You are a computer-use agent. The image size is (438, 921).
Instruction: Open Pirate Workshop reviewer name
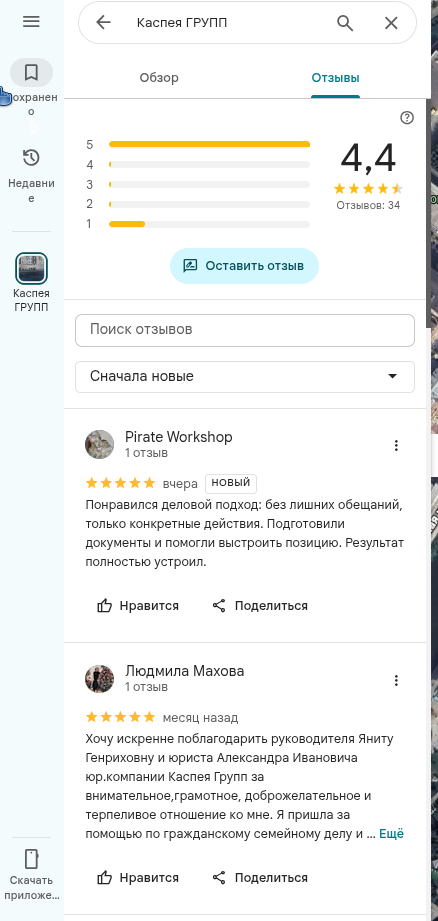(x=178, y=437)
